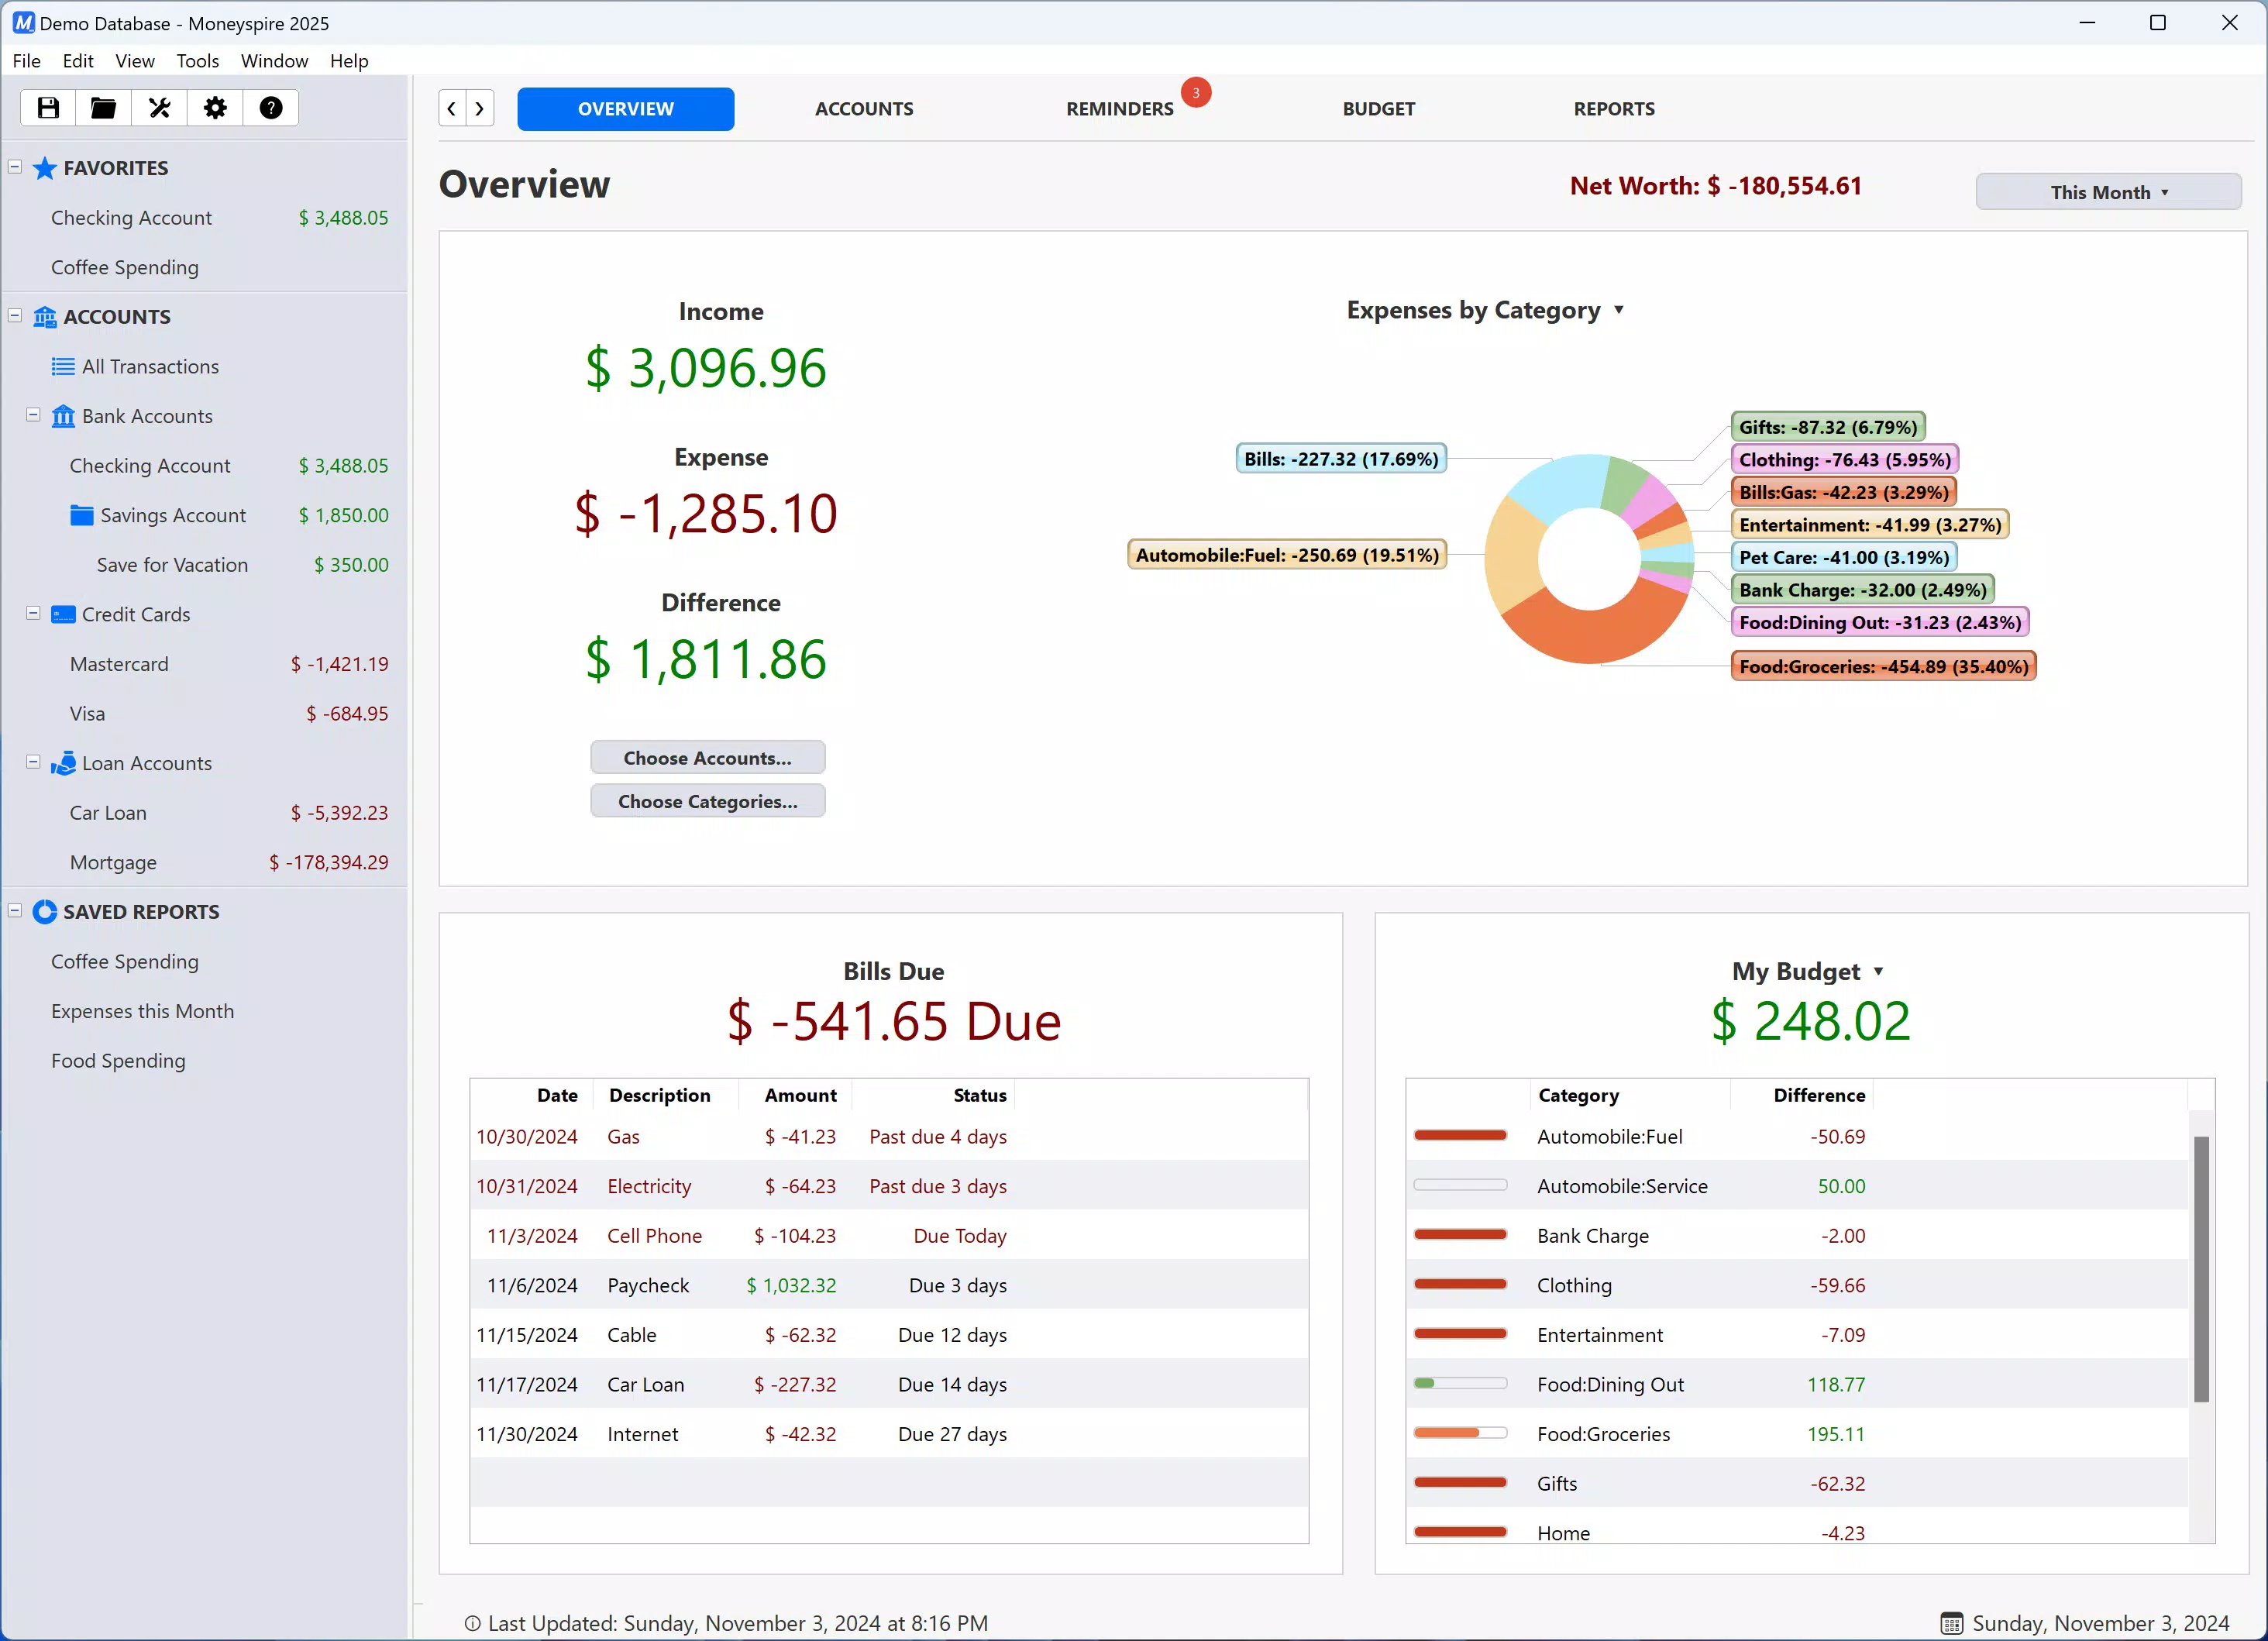Go back with the left arrow

452,108
